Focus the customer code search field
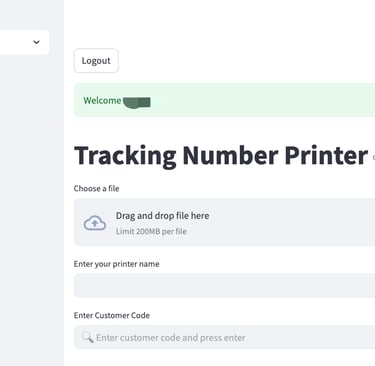This screenshot has width=375, height=366. 224,337
